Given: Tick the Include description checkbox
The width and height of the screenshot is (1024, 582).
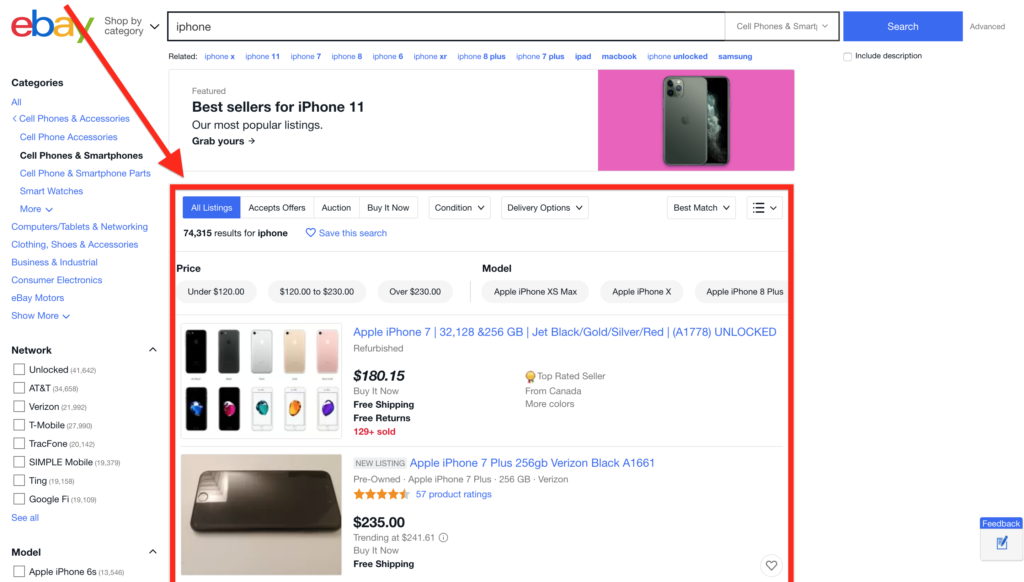Looking at the screenshot, I should (847, 56).
